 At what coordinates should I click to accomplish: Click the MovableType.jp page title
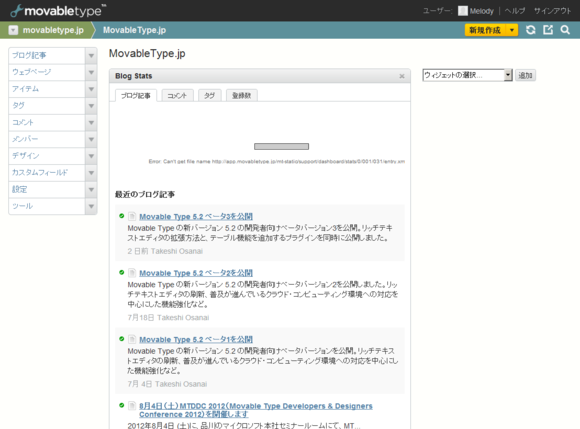147,54
